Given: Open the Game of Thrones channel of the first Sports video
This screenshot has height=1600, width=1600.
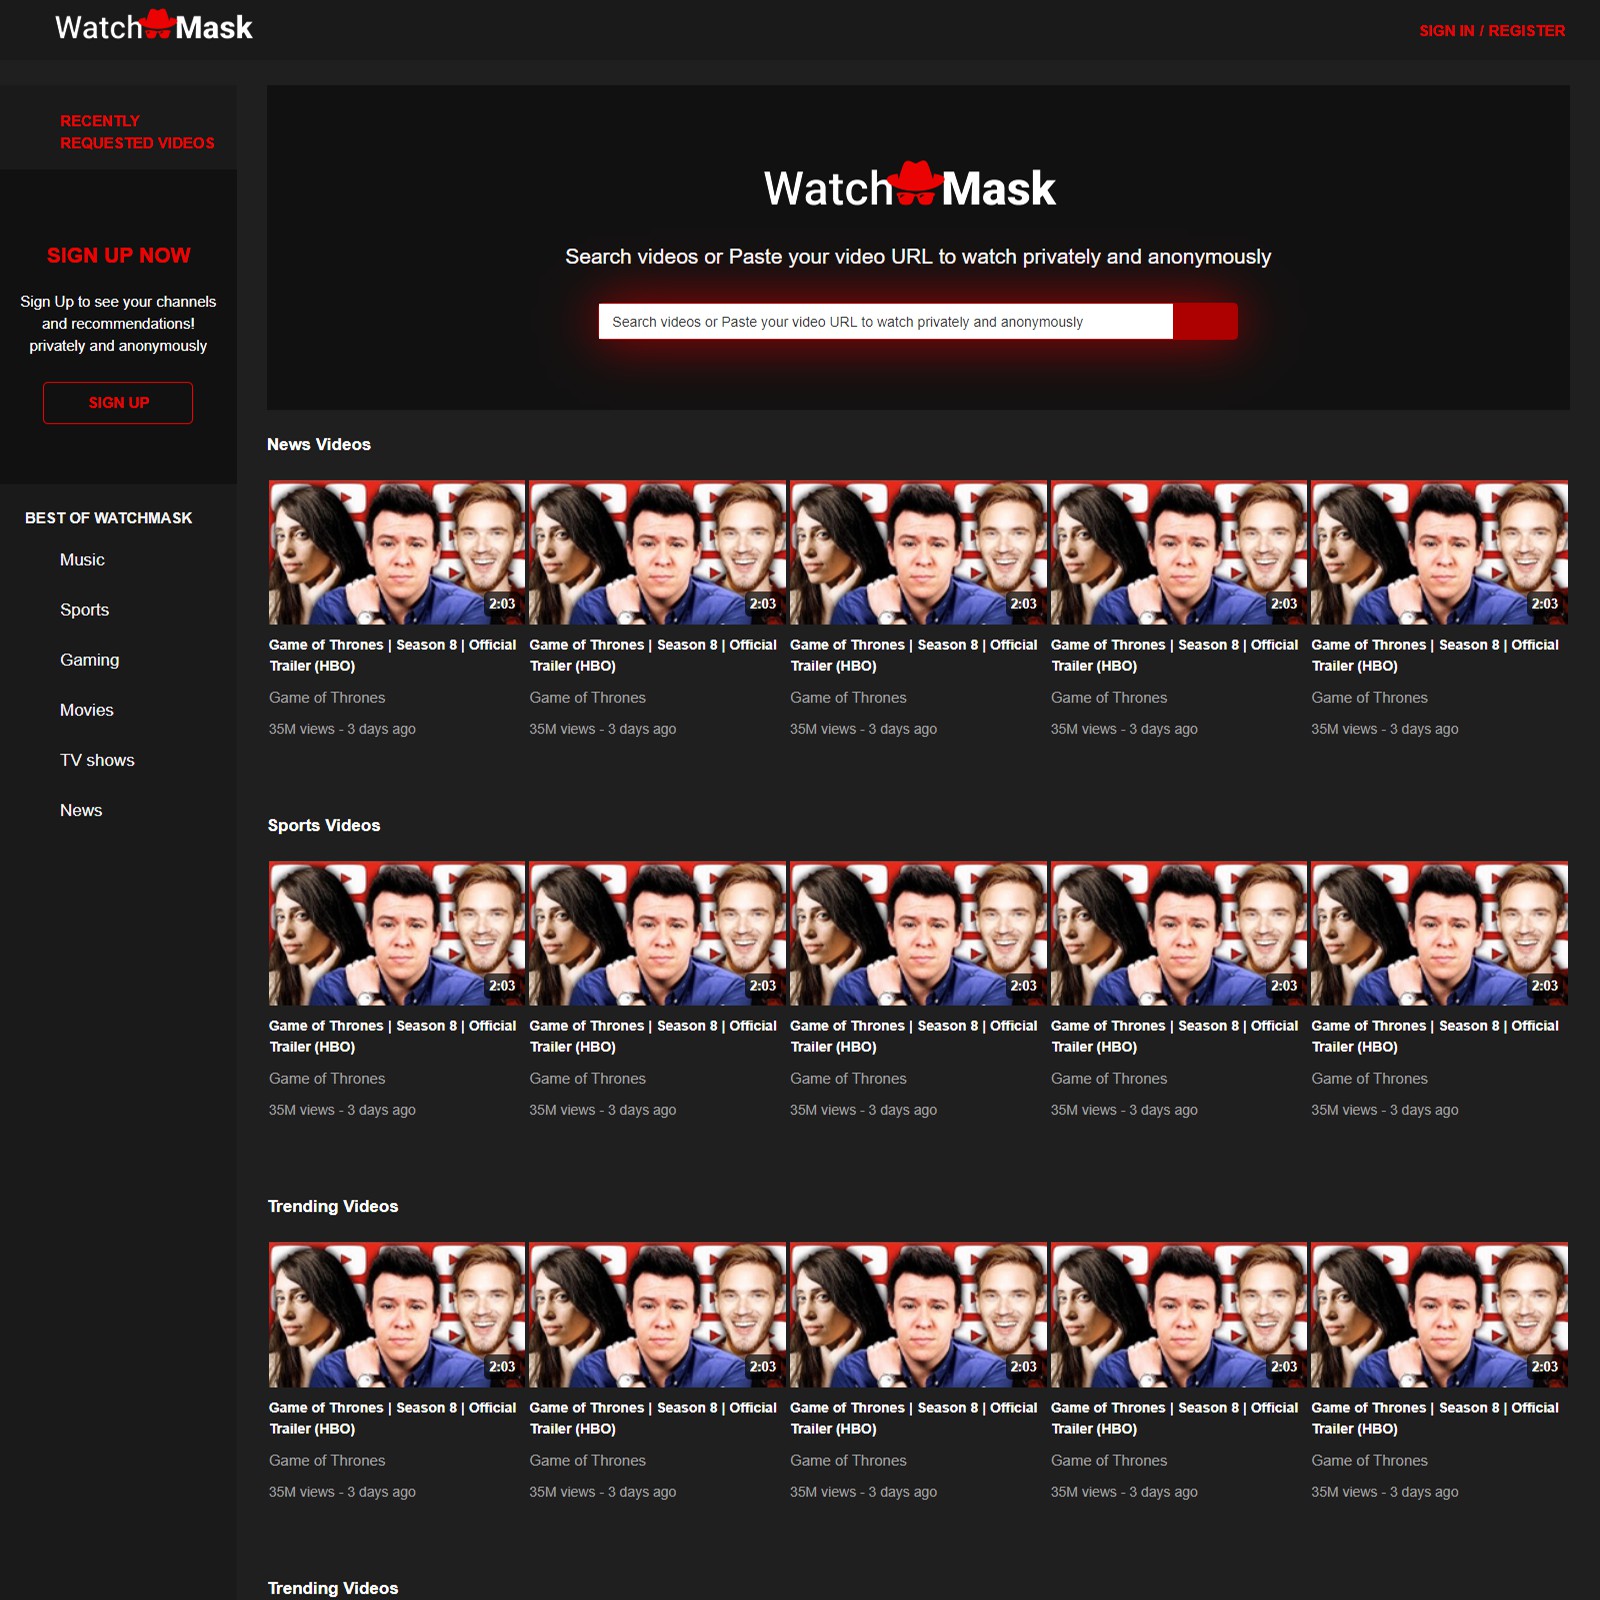Looking at the screenshot, I should 327,1079.
